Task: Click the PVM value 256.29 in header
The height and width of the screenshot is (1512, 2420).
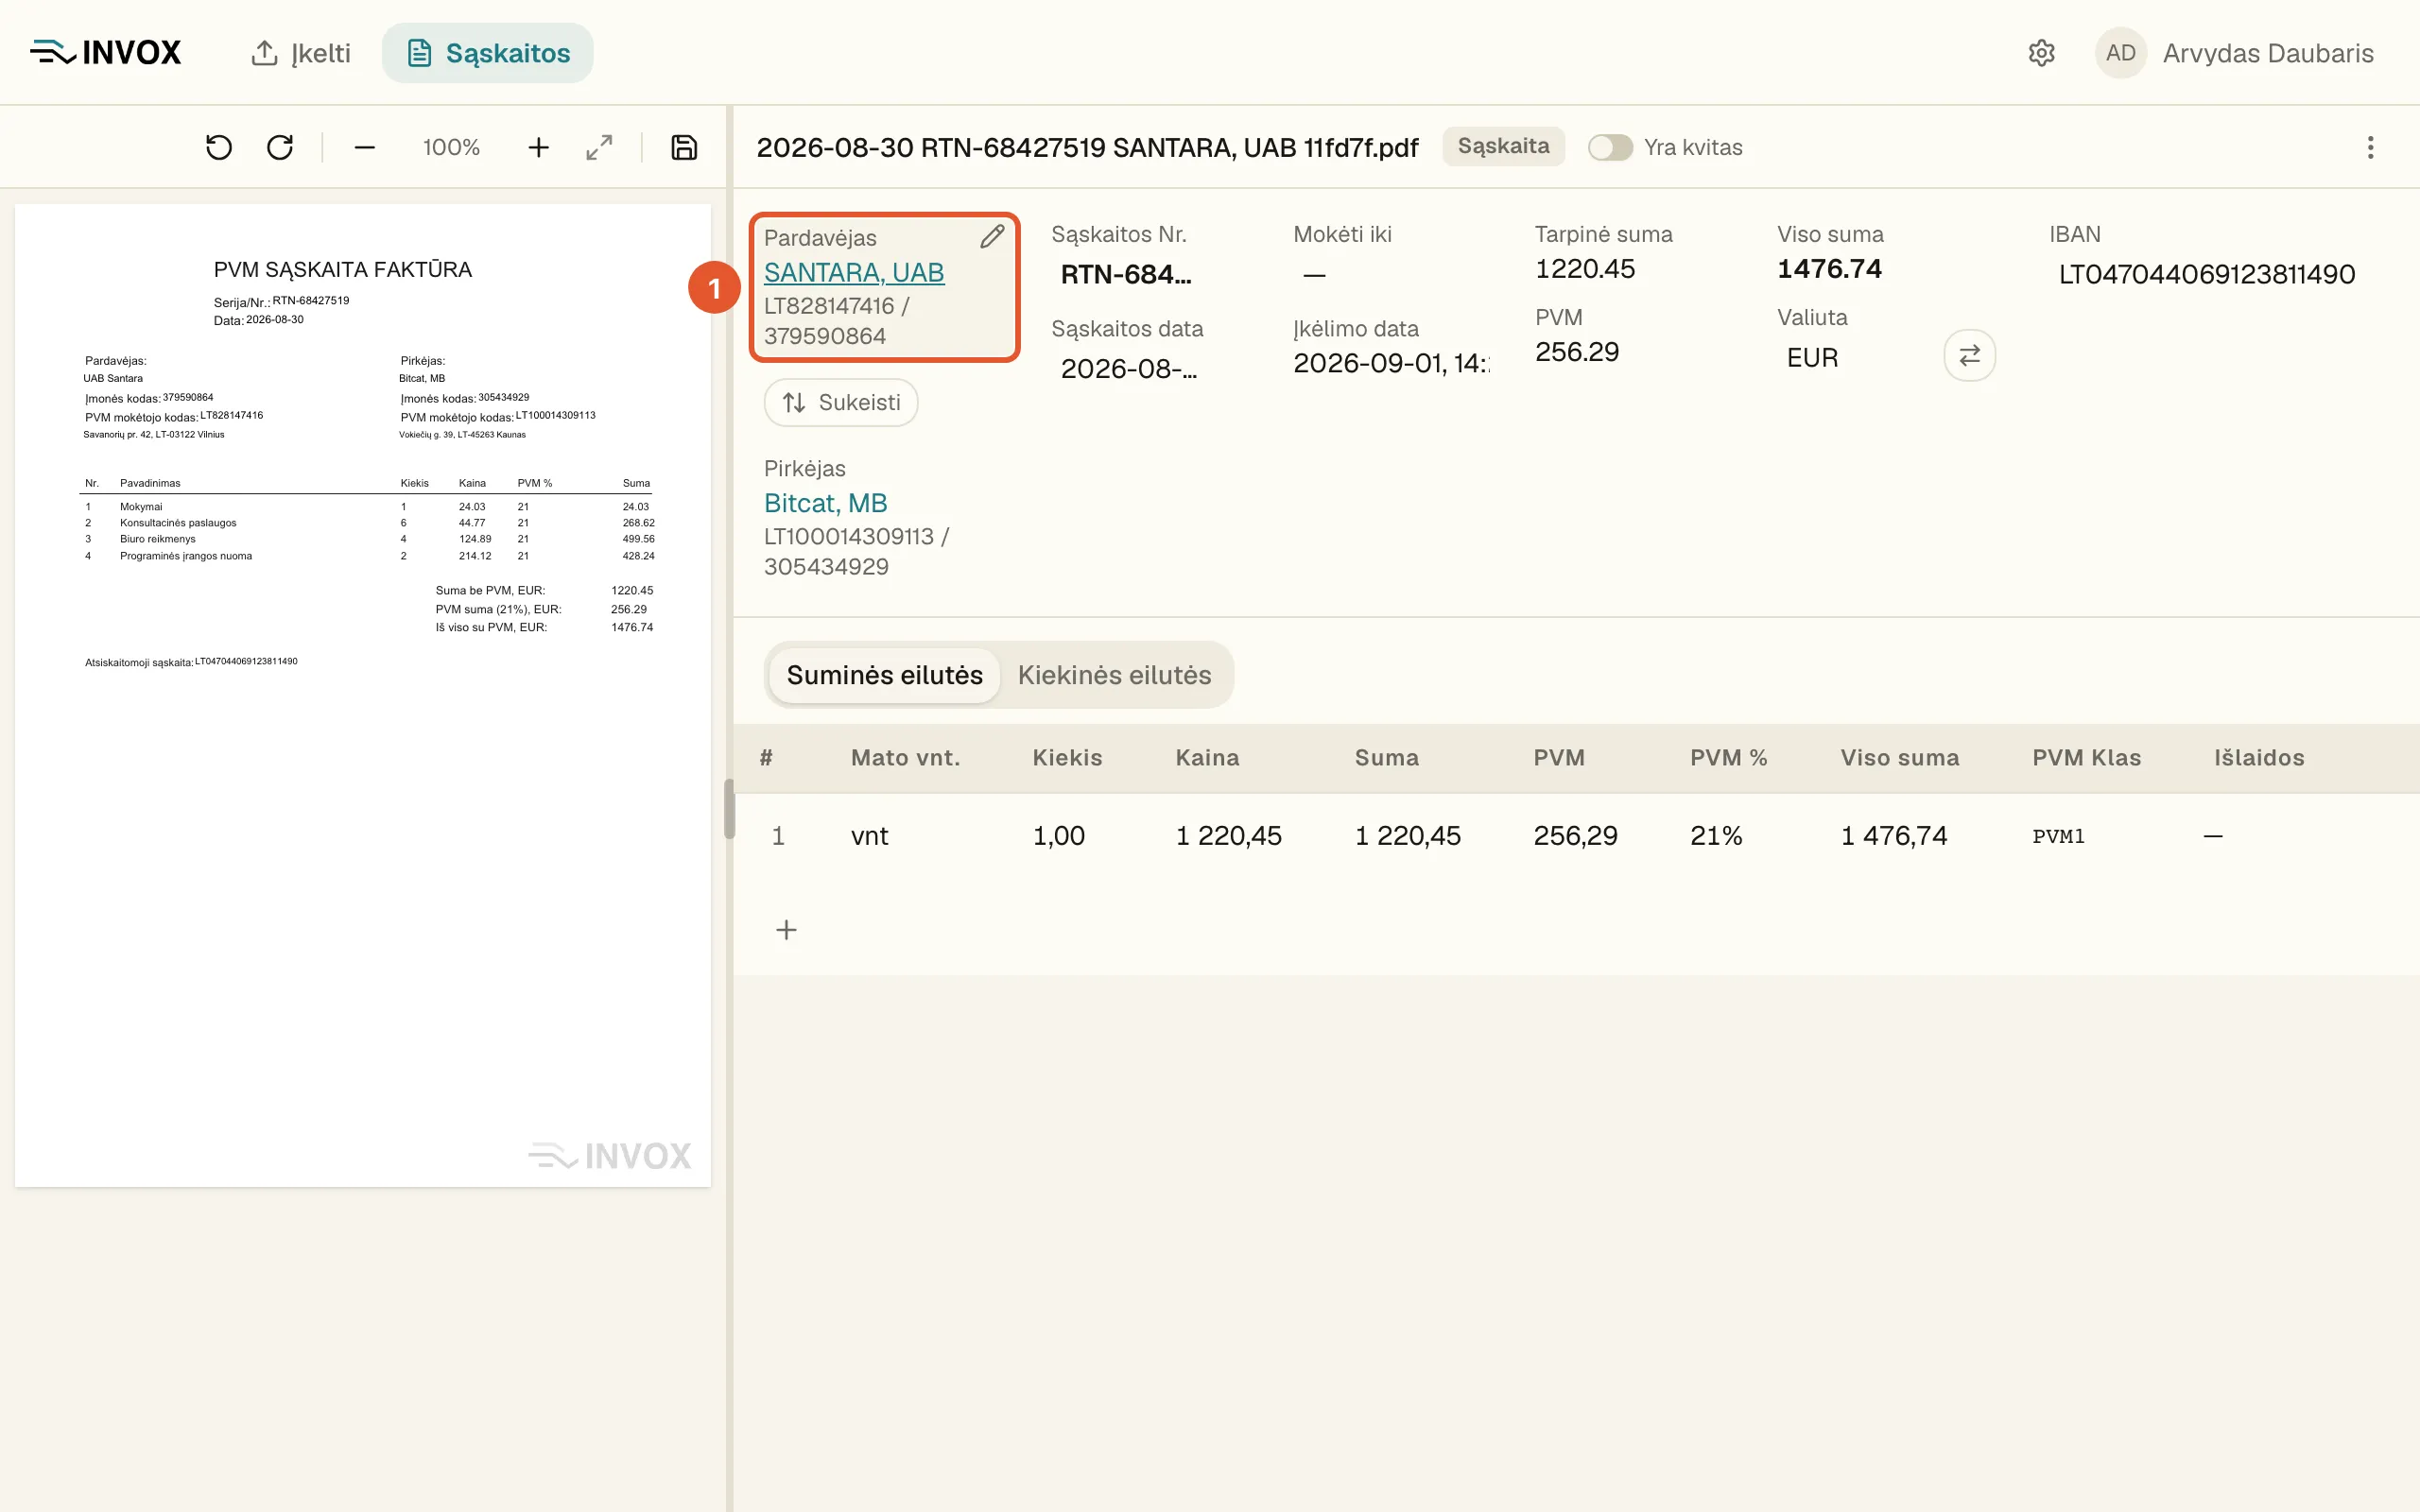Action: click(x=1577, y=352)
